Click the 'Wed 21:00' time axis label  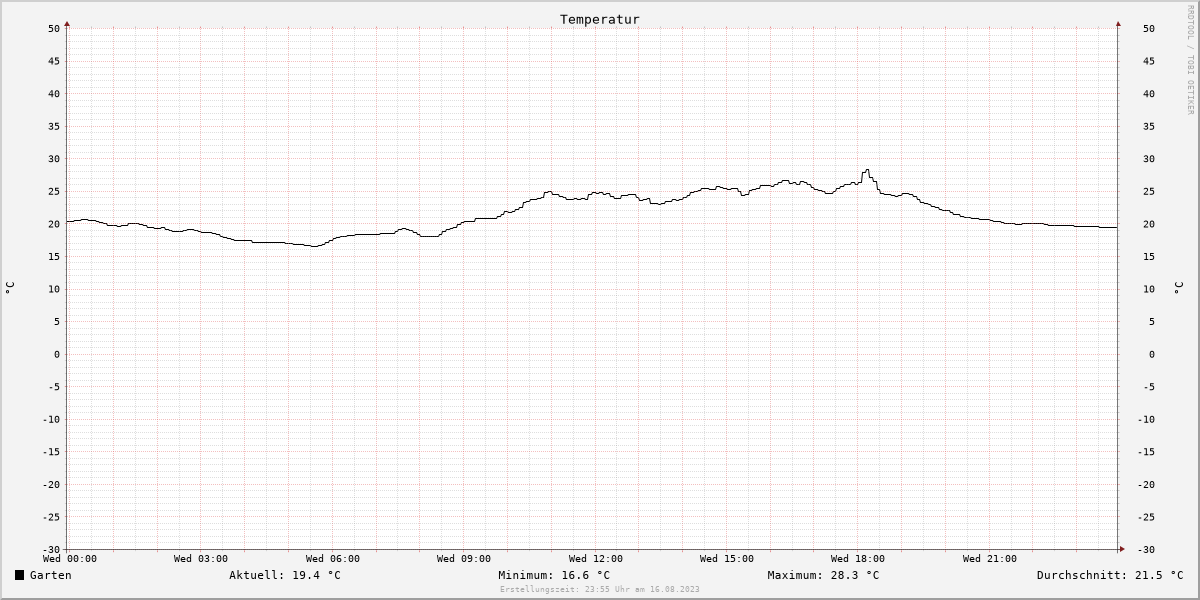click(990, 559)
